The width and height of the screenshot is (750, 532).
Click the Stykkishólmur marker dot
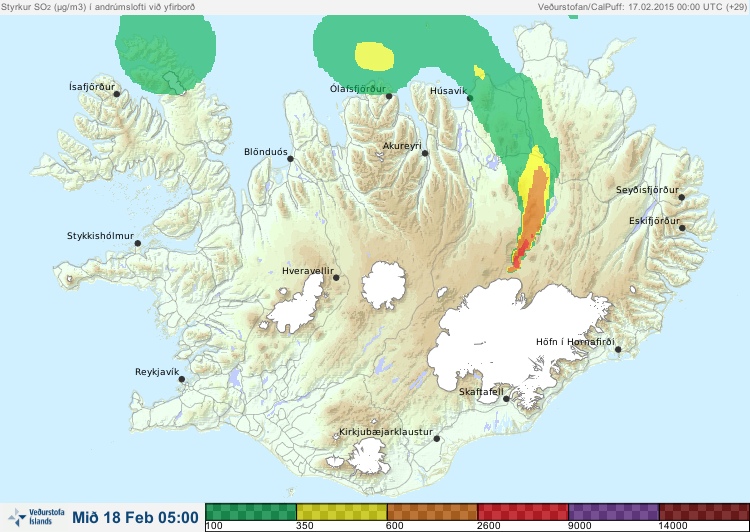pyautogui.click(x=138, y=243)
